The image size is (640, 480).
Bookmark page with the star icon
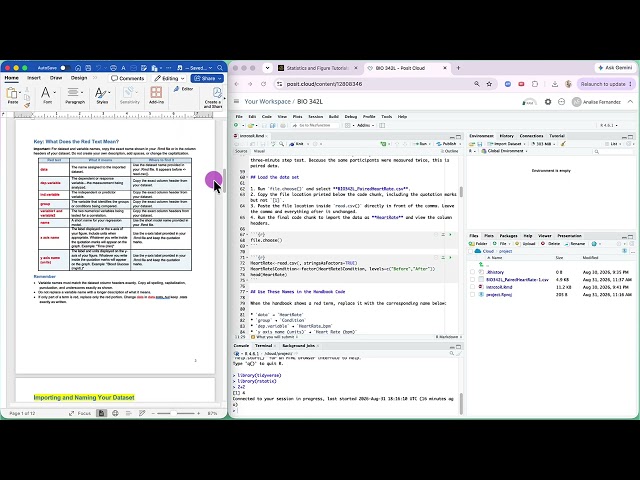[x=489, y=84]
